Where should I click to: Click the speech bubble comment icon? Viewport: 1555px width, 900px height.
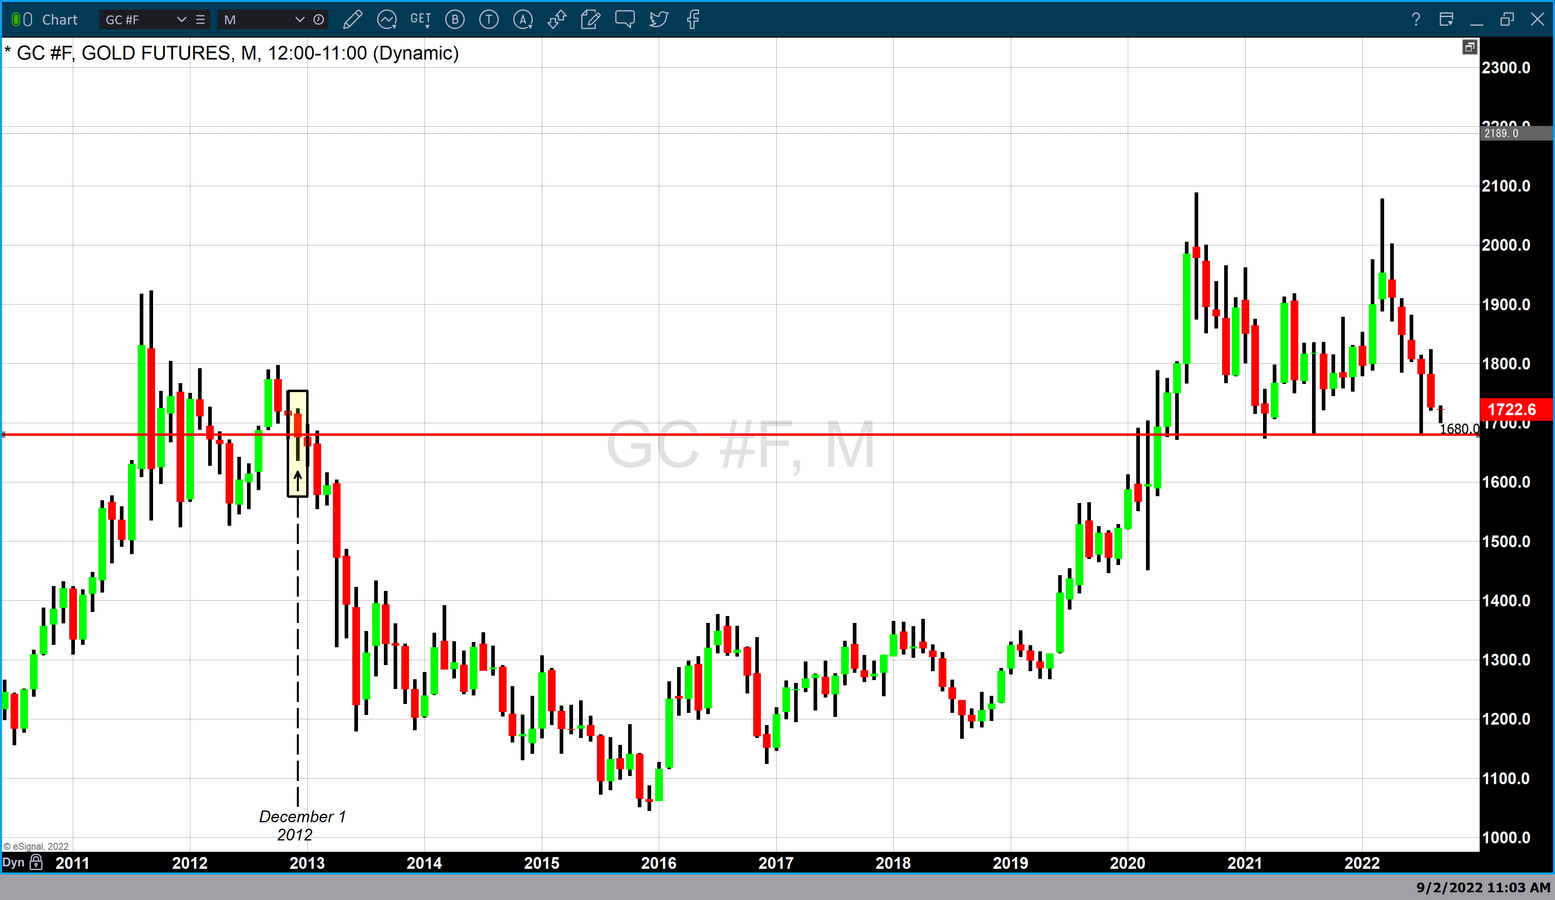[x=625, y=19]
